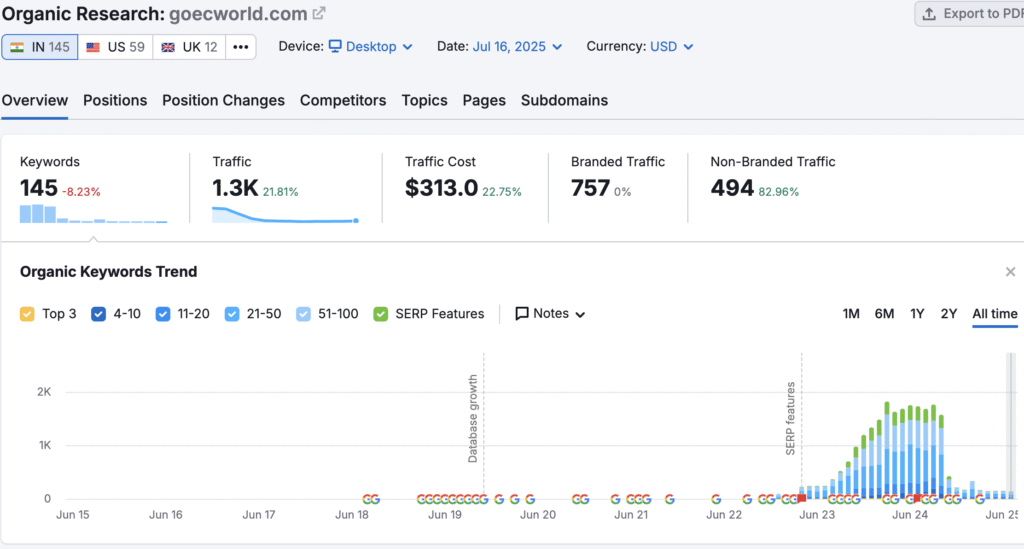Disable the SERP Features checkbox
Screen dimensions: 1024x549
click(x=381, y=314)
